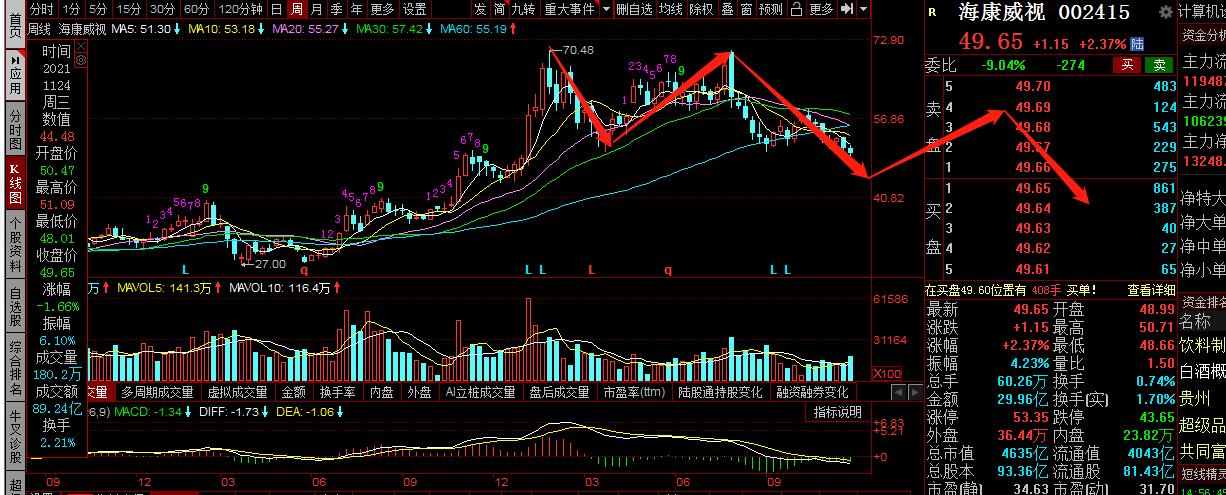Viewport: 1226px width, 495px height.
Task: Click 删自选 to remove from watchlist
Action: point(634,9)
